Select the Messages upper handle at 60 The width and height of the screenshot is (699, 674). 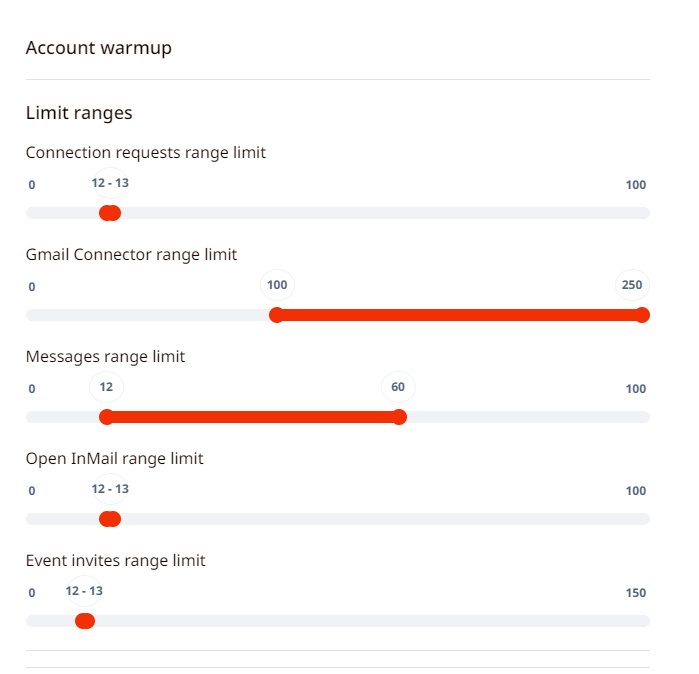point(399,417)
